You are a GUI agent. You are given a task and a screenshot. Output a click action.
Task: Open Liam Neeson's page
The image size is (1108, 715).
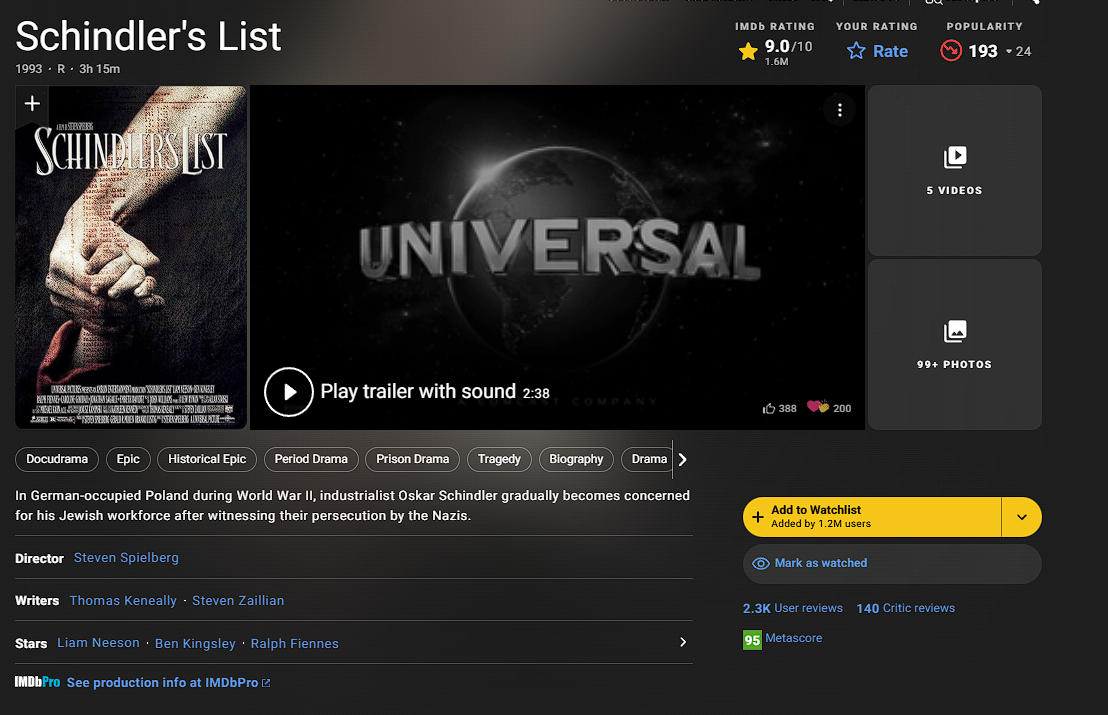coord(98,643)
